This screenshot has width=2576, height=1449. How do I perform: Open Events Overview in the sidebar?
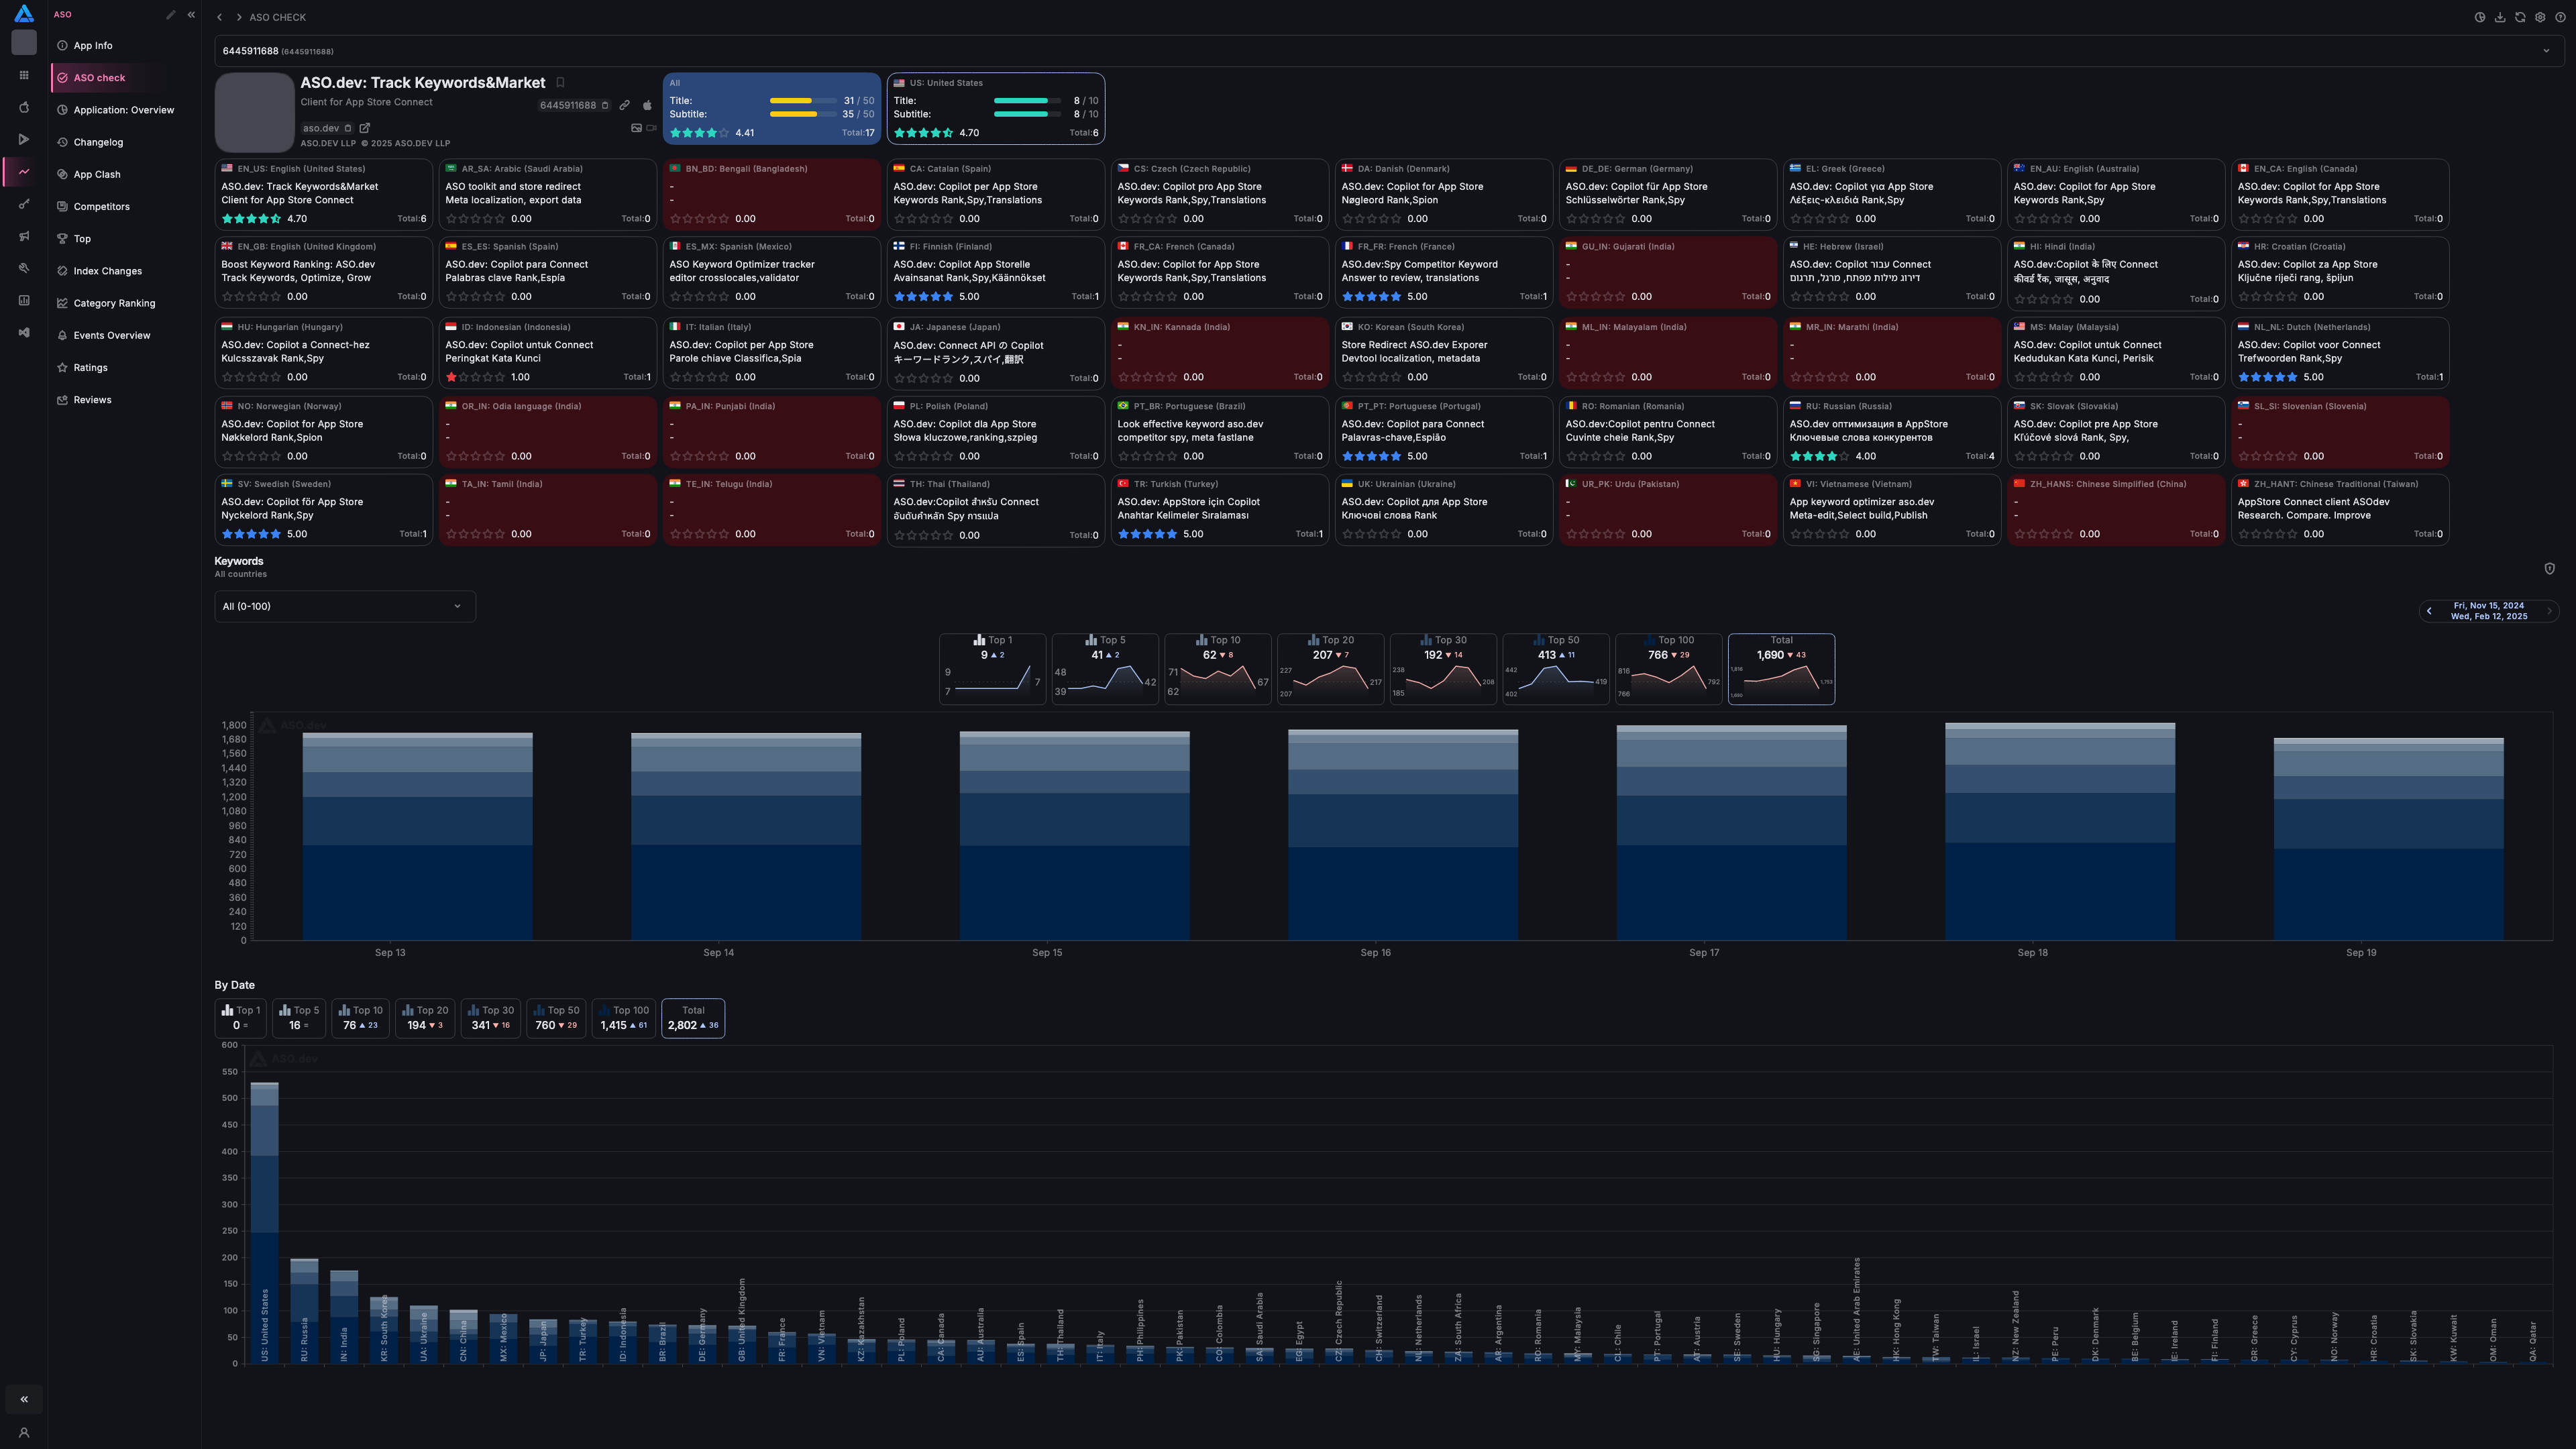pyautogui.click(x=125, y=335)
